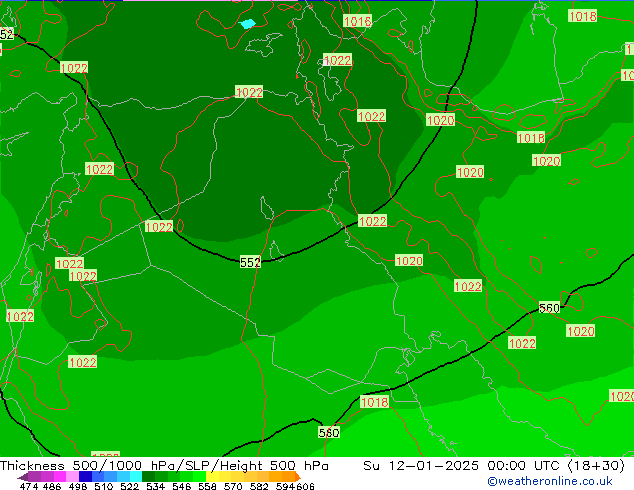Click the legend value 594

coord(285,486)
